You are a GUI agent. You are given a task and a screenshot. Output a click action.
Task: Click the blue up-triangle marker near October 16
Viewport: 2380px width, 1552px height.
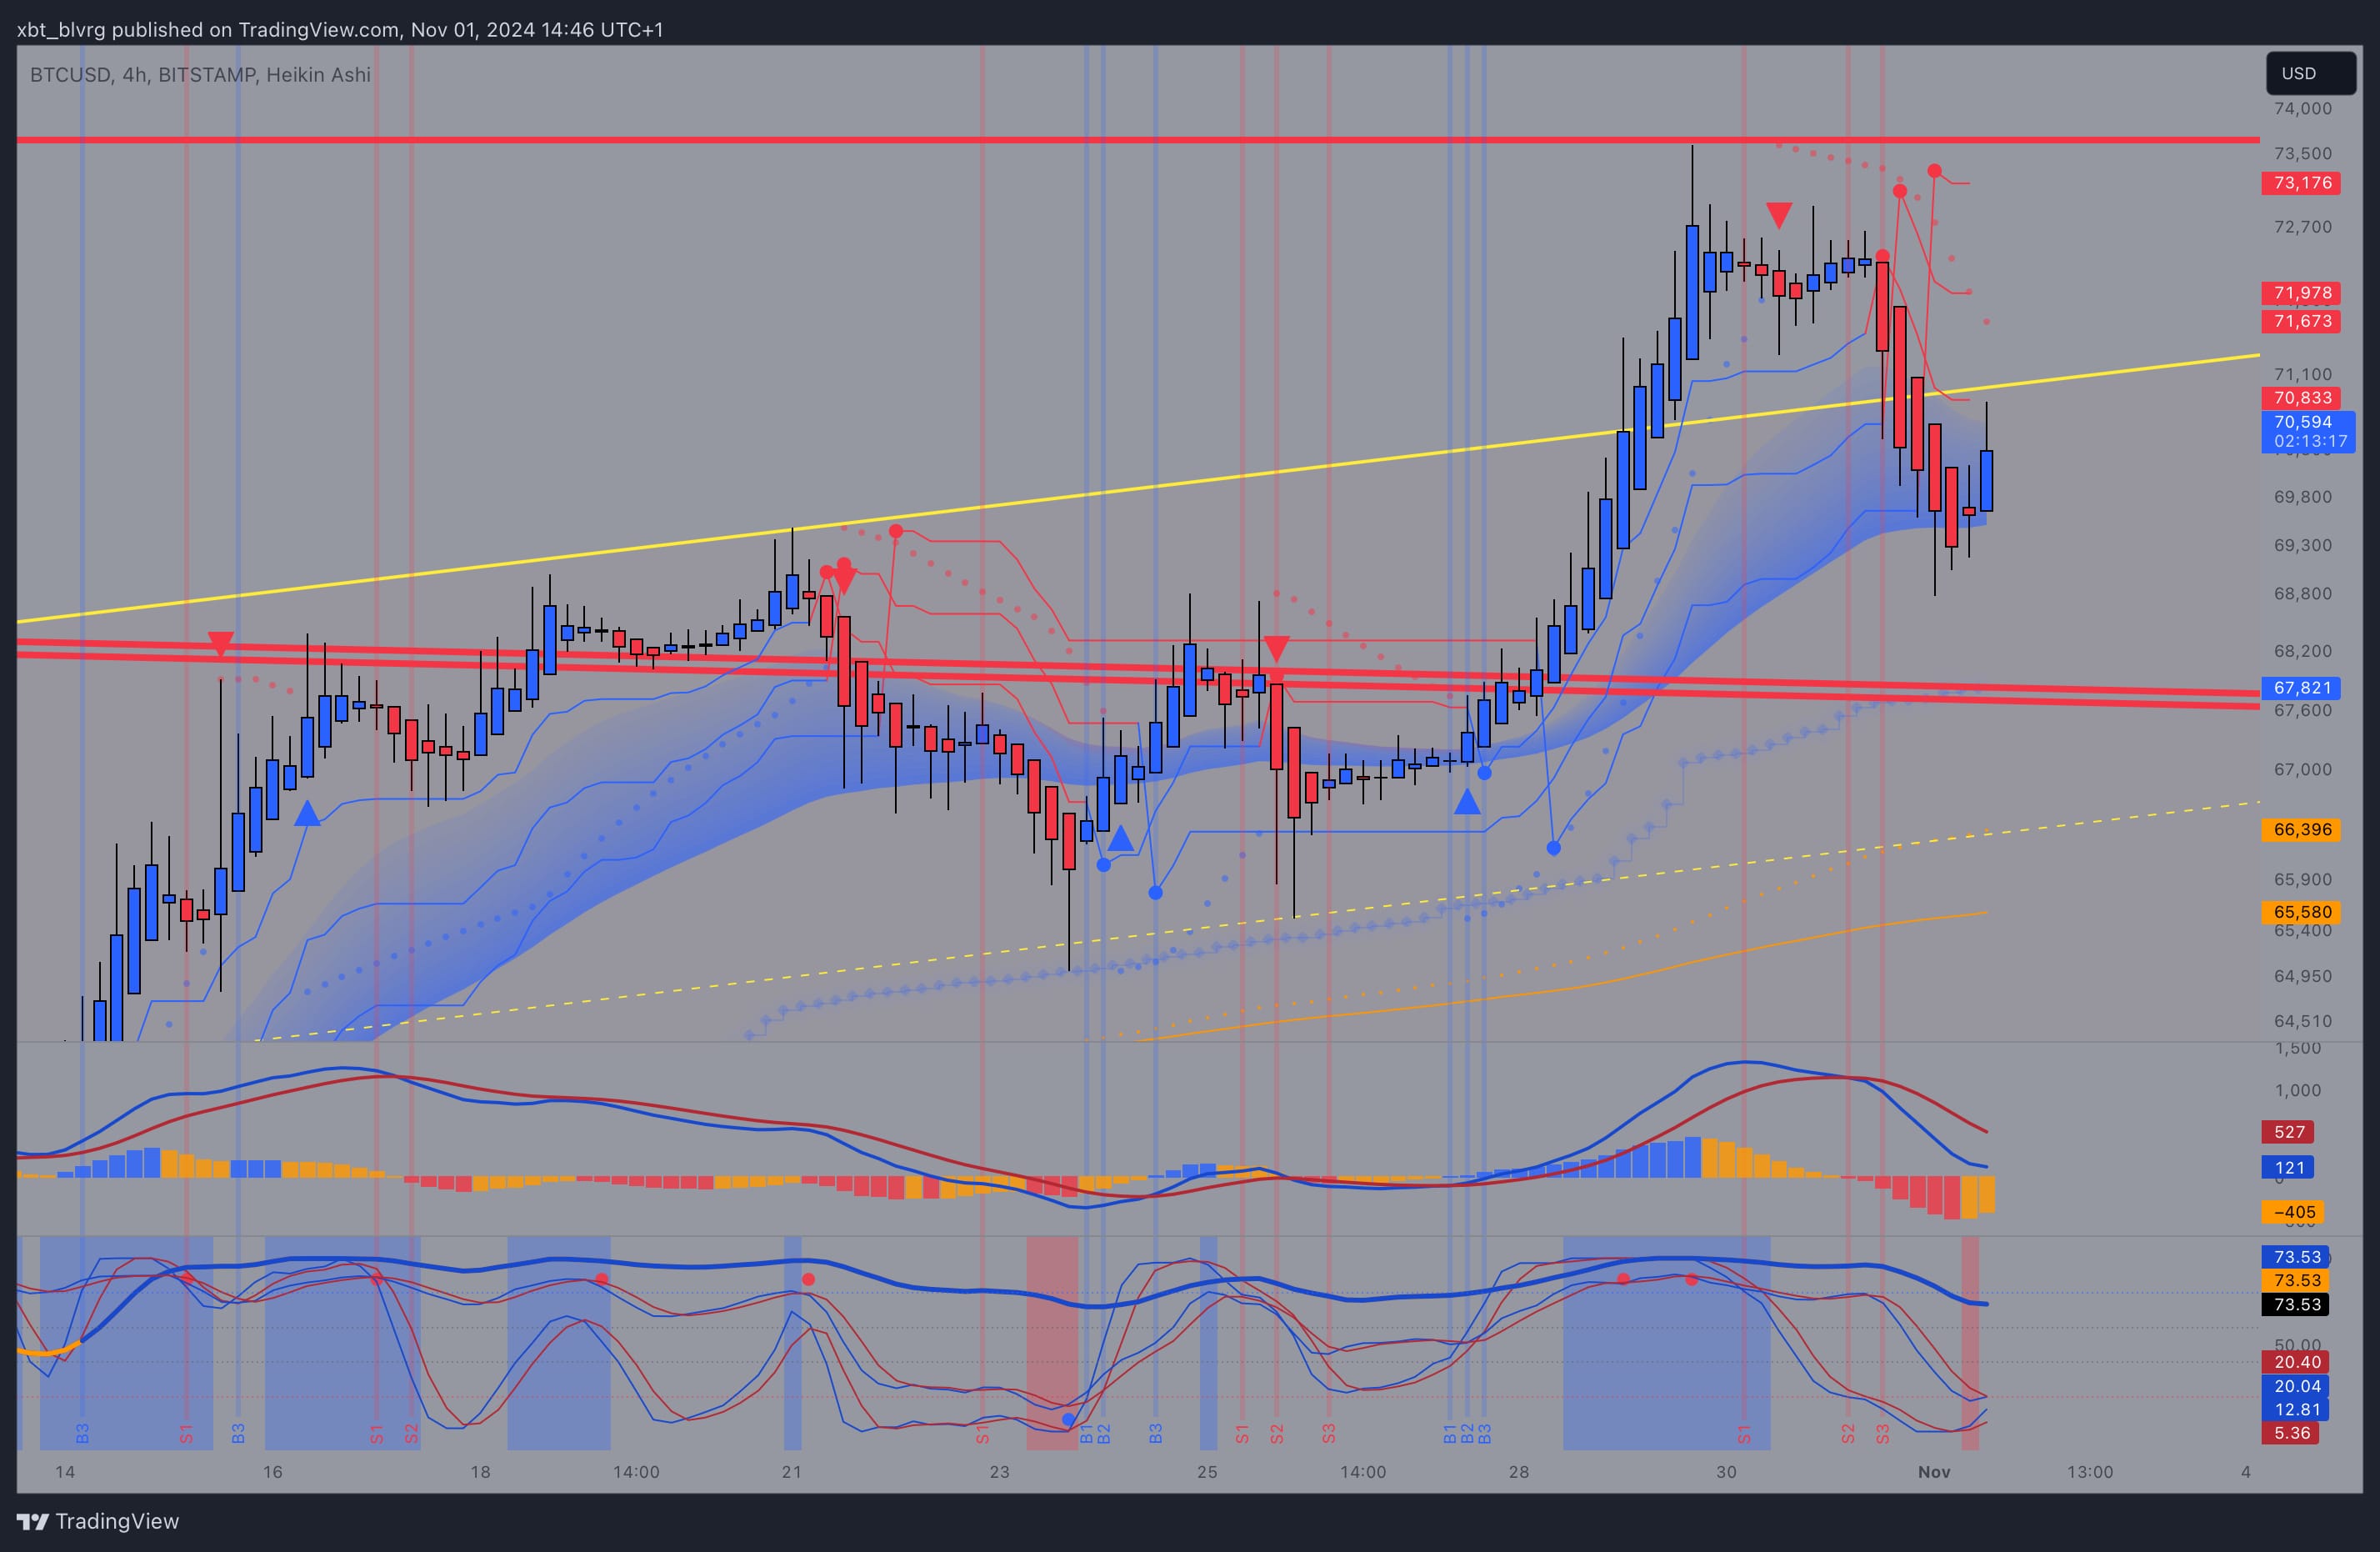click(307, 816)
